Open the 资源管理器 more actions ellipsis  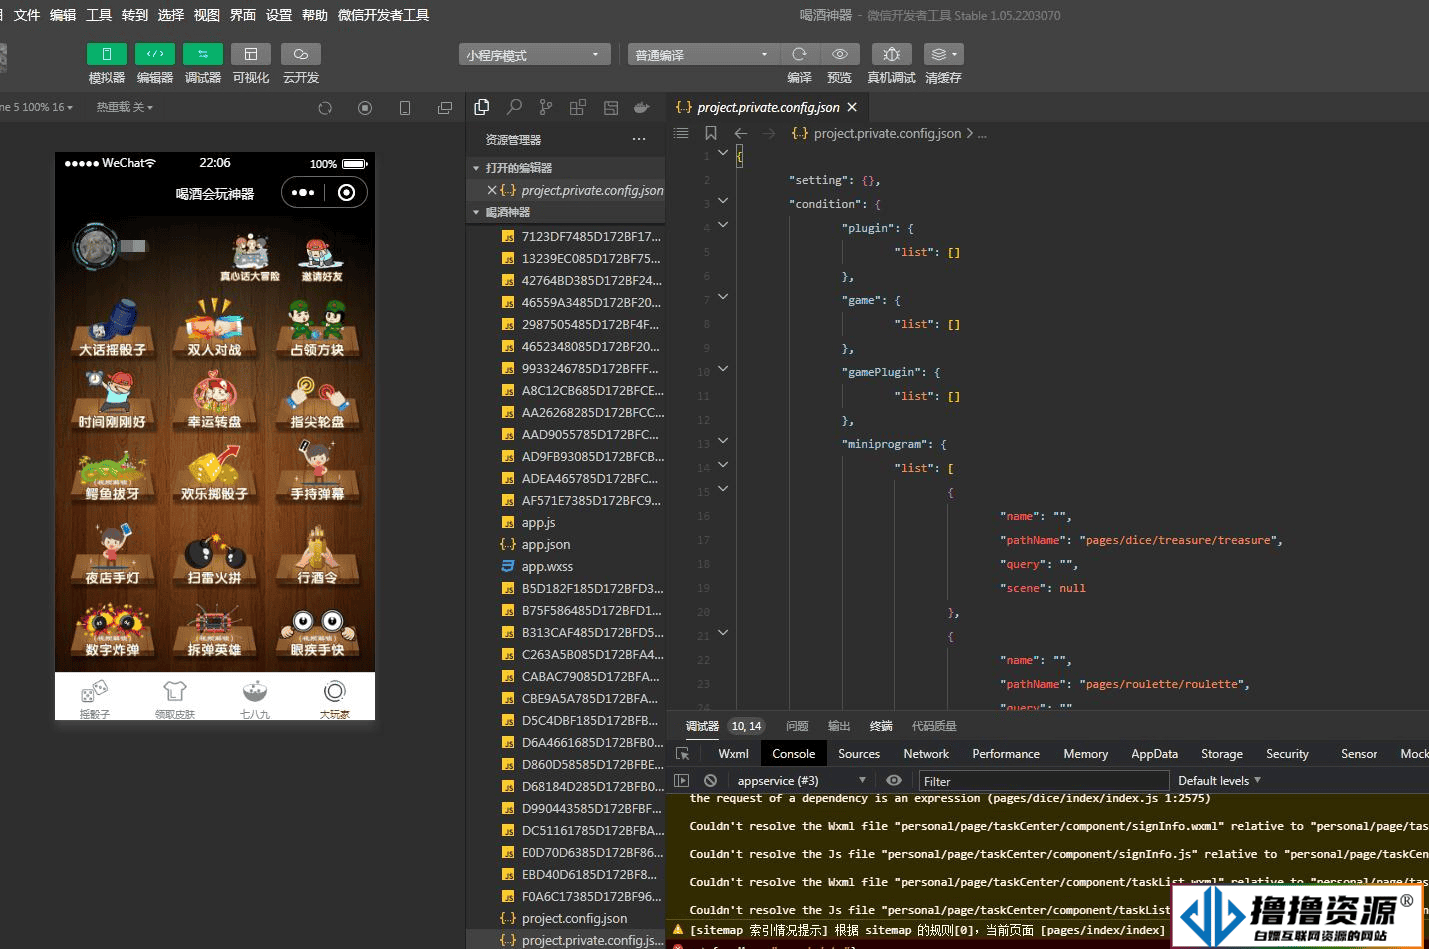pyautogui.click(x=639, y=139)
